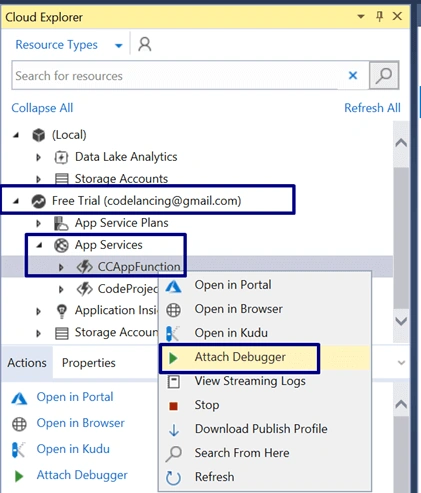Click the magnifier search button

(384, 75)
